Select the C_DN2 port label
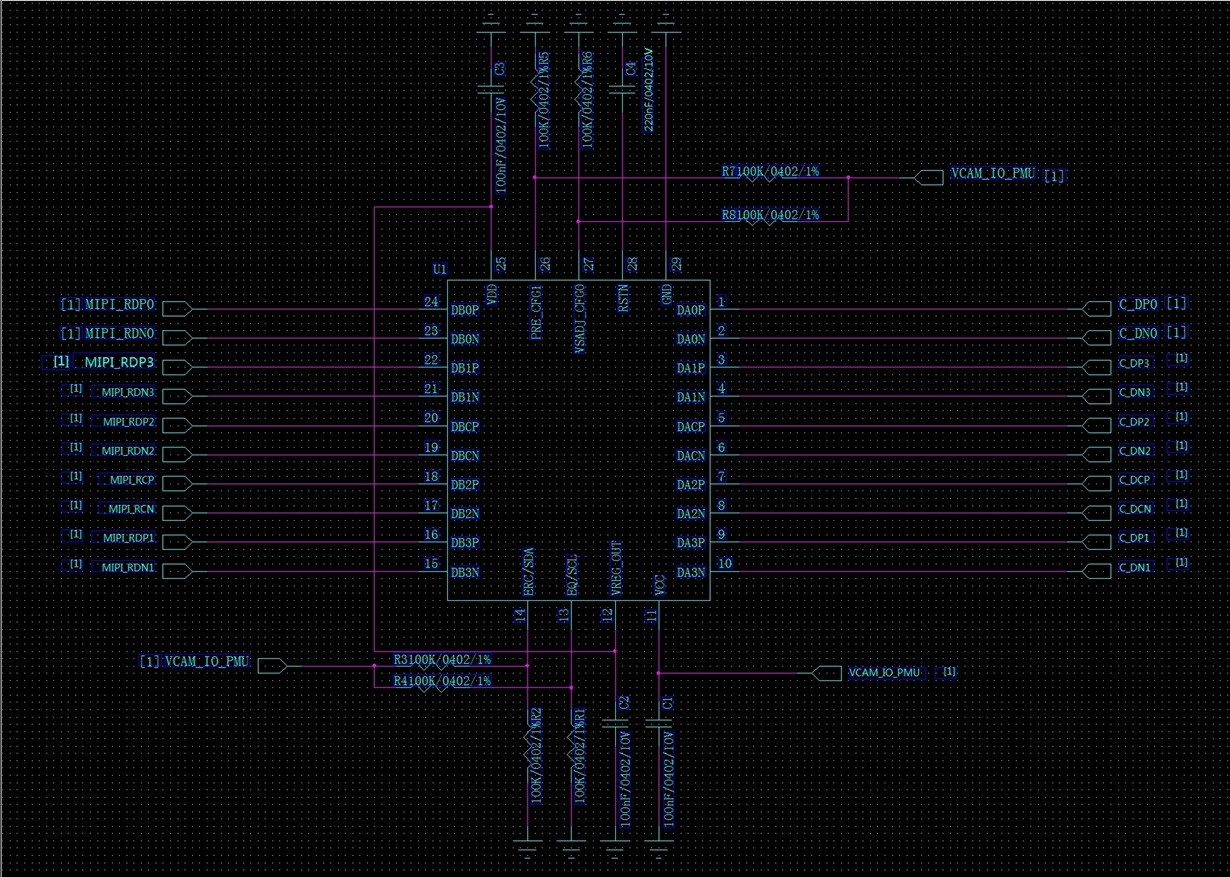The image size is (1230, 877). tap(1135, 451)
